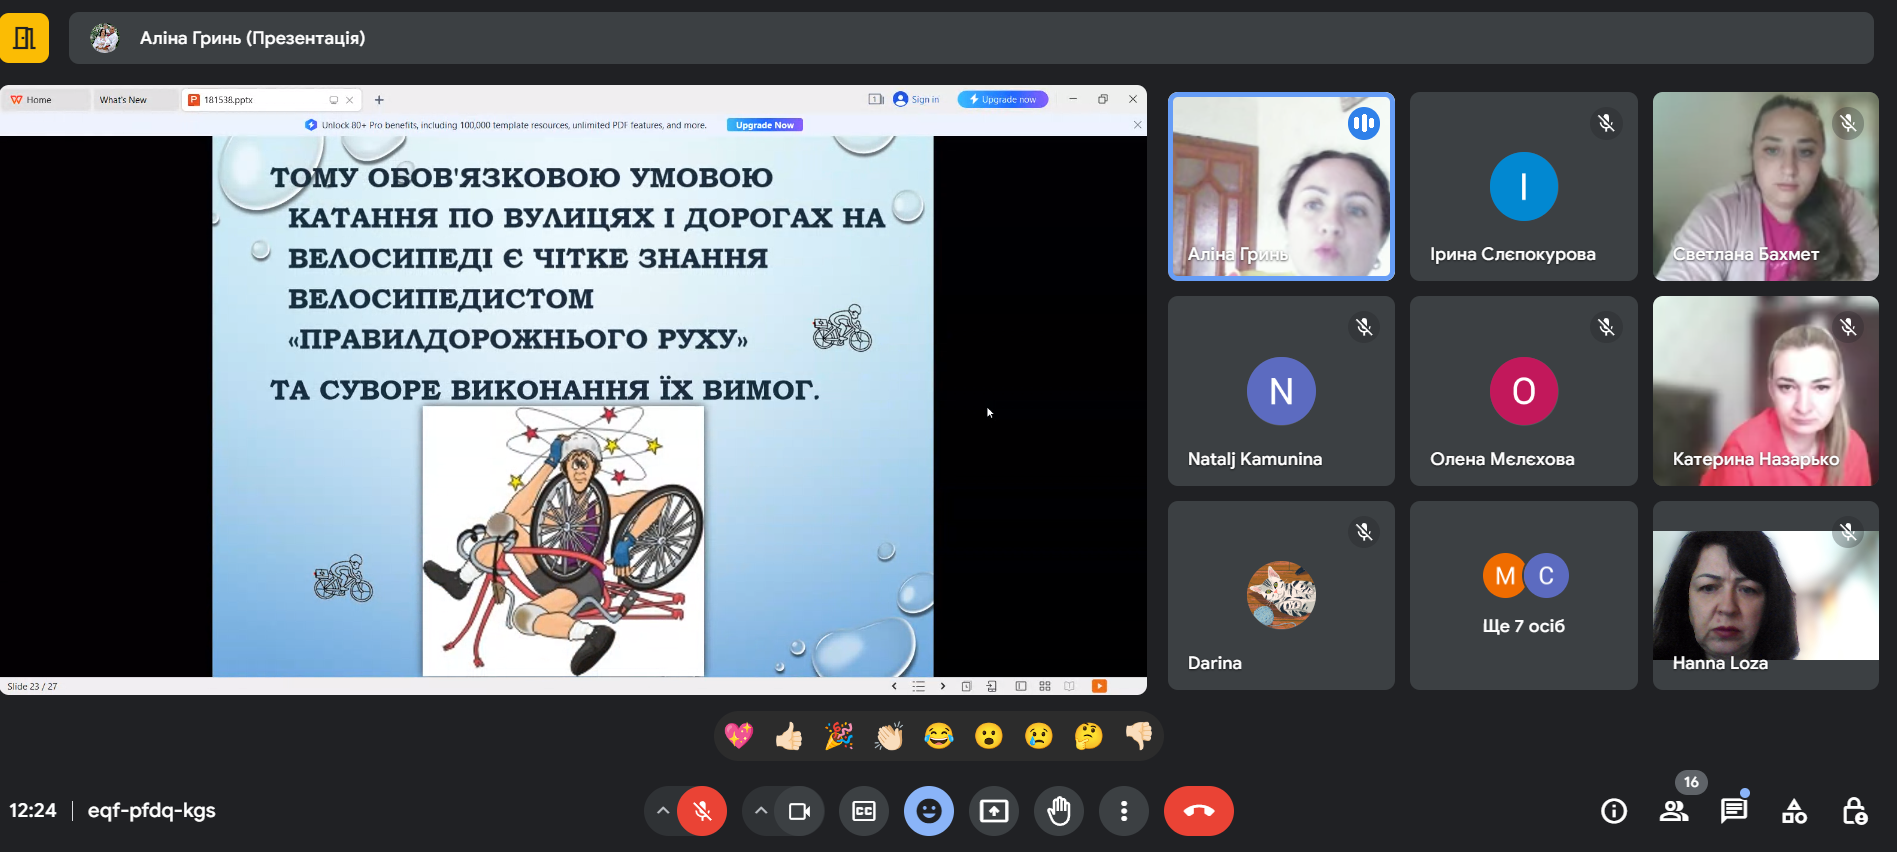Open more options three-dot menu

(1124, 811)
